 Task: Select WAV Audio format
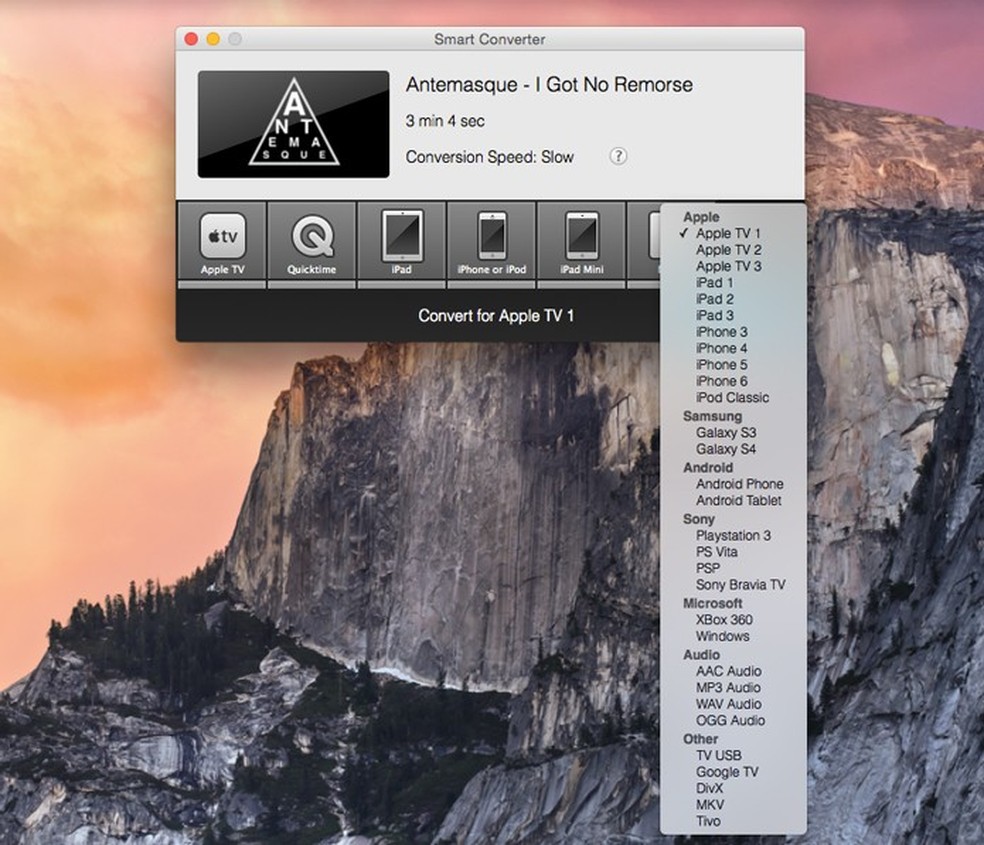[x=733, y=704]
